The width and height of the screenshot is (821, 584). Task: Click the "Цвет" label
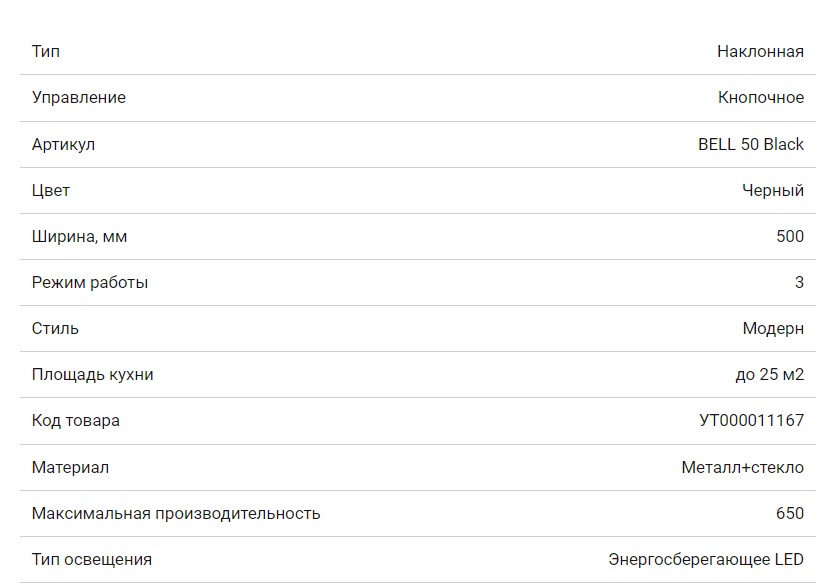[x=51, y=191]
